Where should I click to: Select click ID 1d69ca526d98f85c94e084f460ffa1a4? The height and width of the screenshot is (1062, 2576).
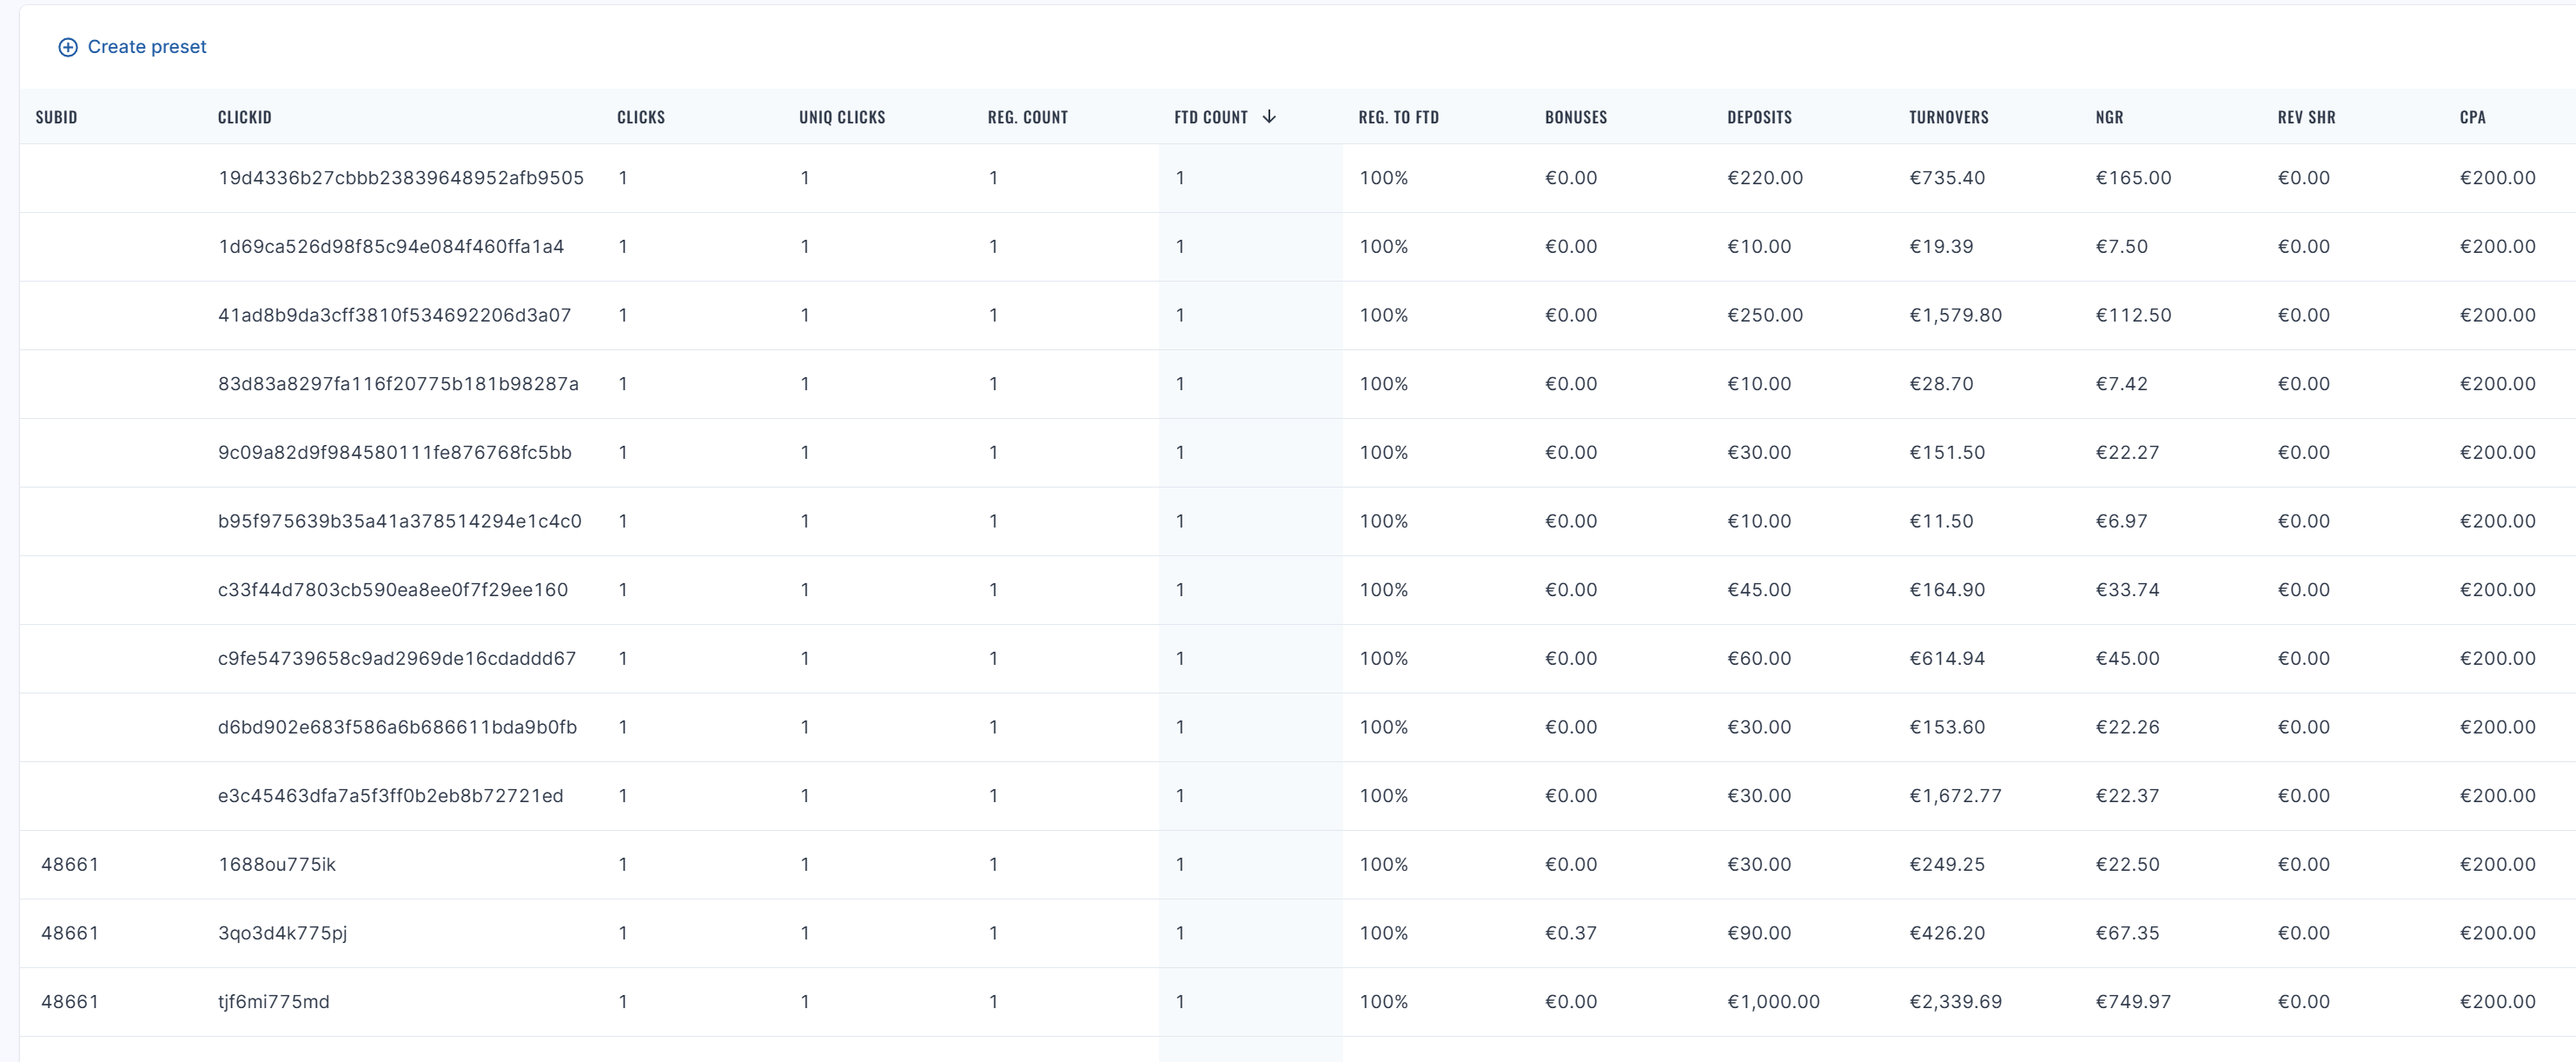[391, 247]
